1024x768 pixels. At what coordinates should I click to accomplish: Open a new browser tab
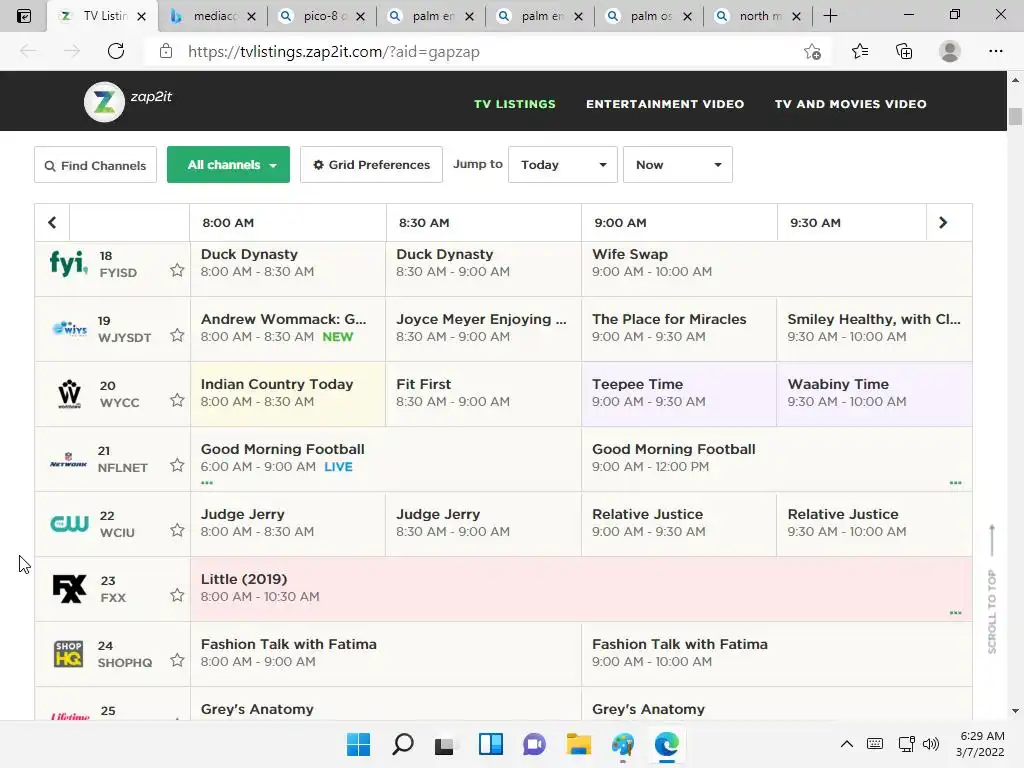[830, 16]
